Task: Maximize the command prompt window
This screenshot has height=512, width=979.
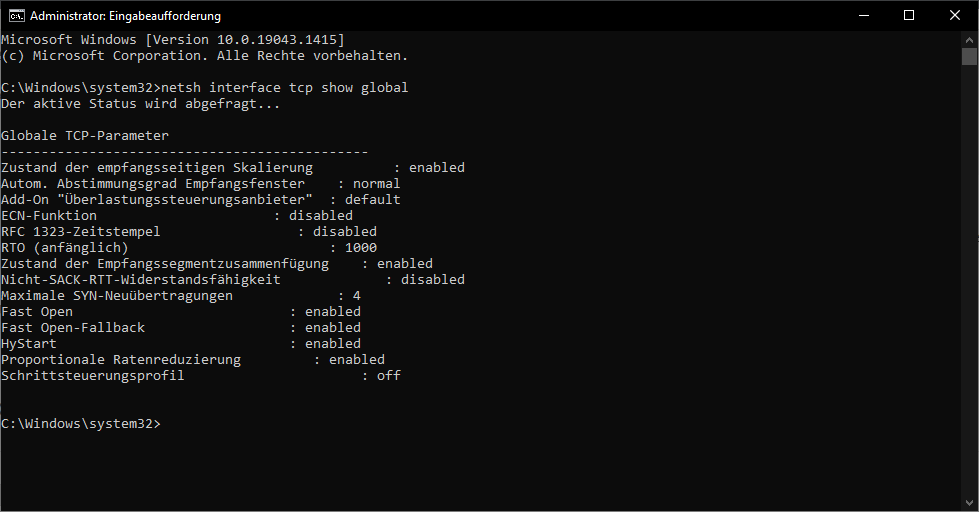Action: point(909,16)
